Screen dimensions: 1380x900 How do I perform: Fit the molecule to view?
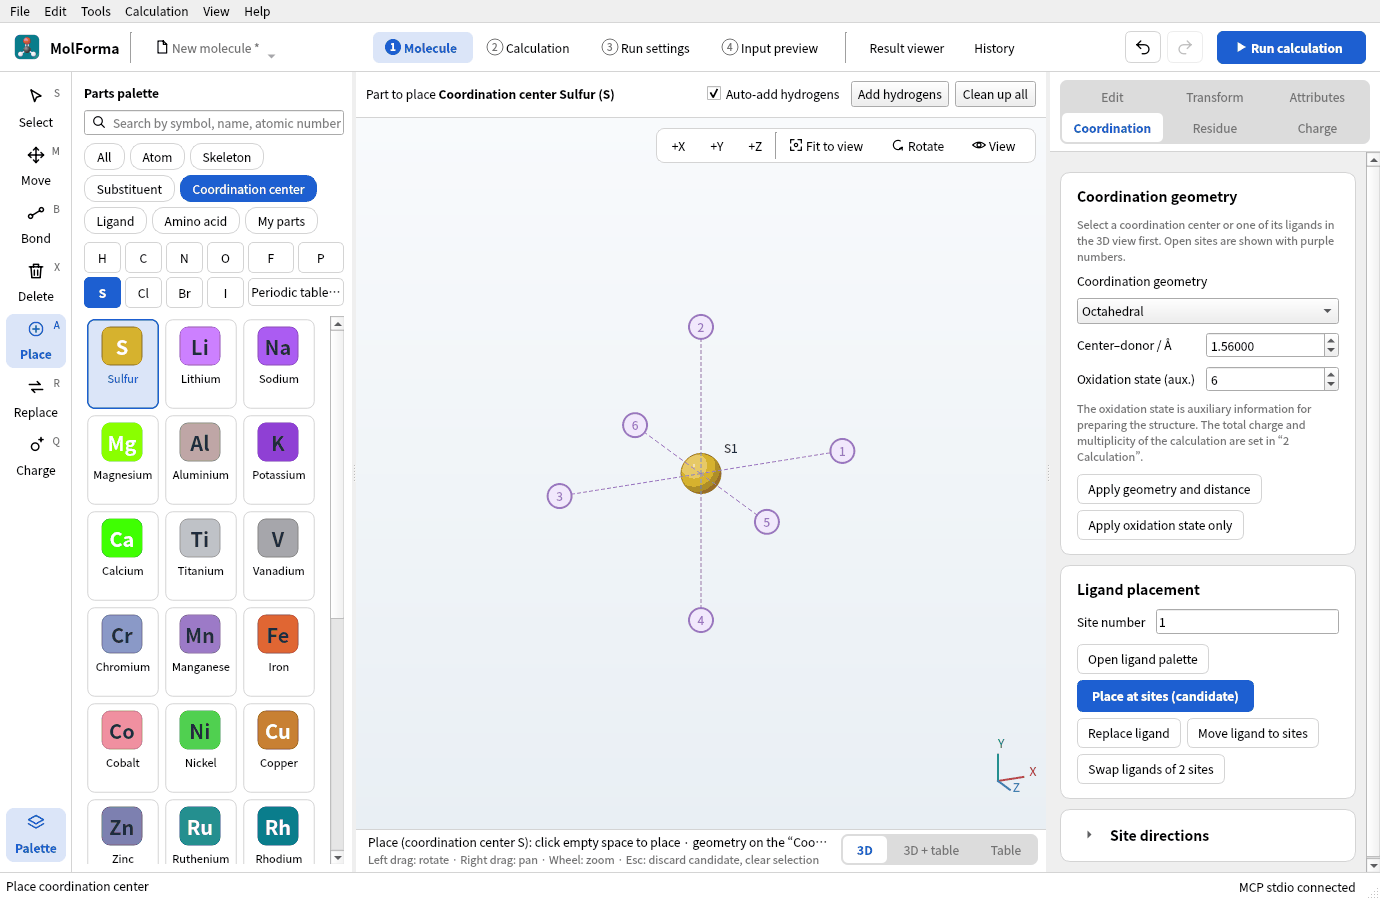826,146
